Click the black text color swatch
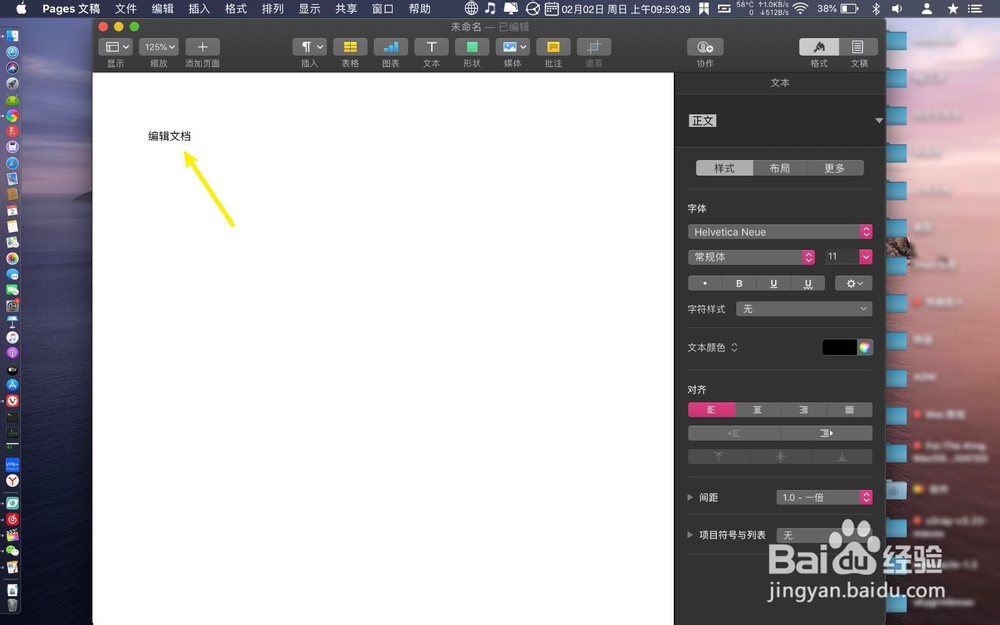The image size is (1000, 625). [x=839, y=347]
